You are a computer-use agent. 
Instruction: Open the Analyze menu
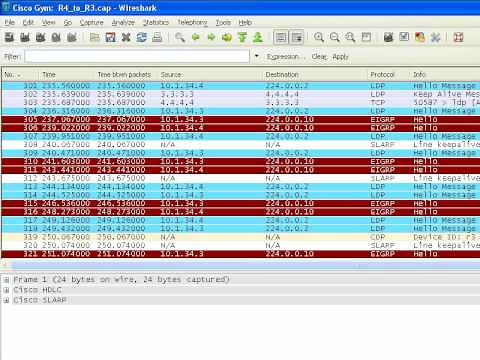pyautogui.click(x=123, y=22)
